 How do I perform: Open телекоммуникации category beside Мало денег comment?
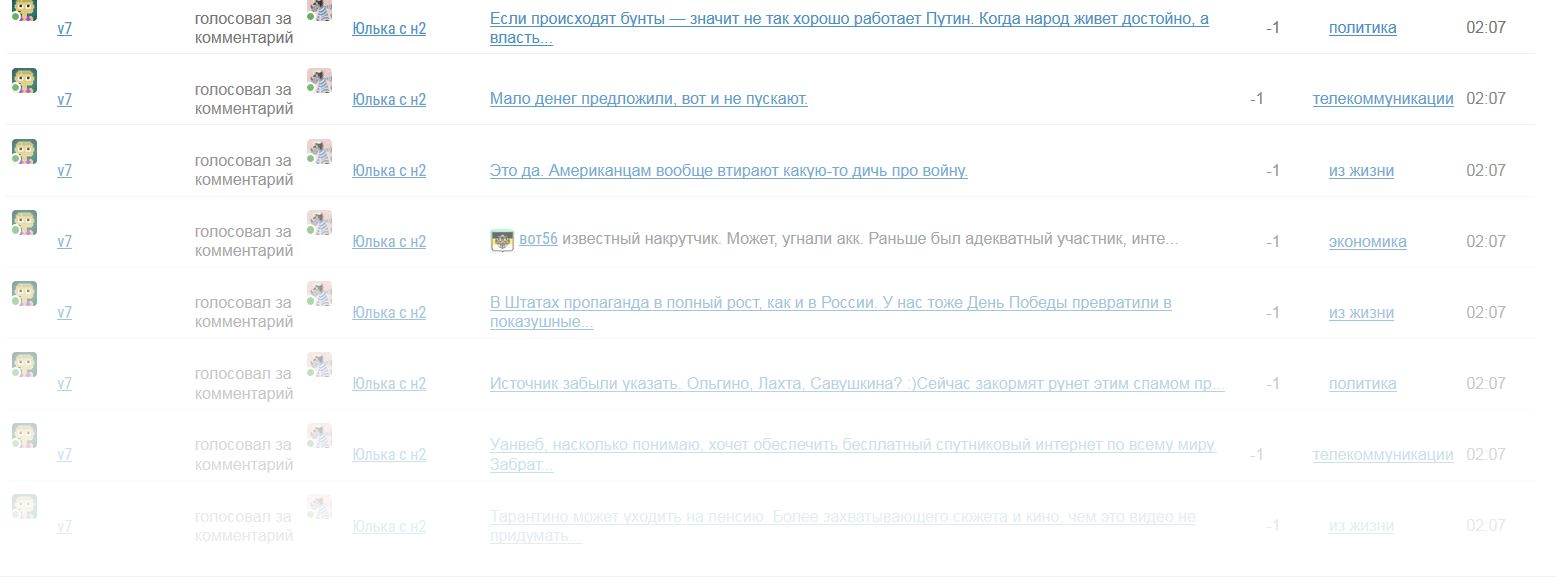point(1383,98)
